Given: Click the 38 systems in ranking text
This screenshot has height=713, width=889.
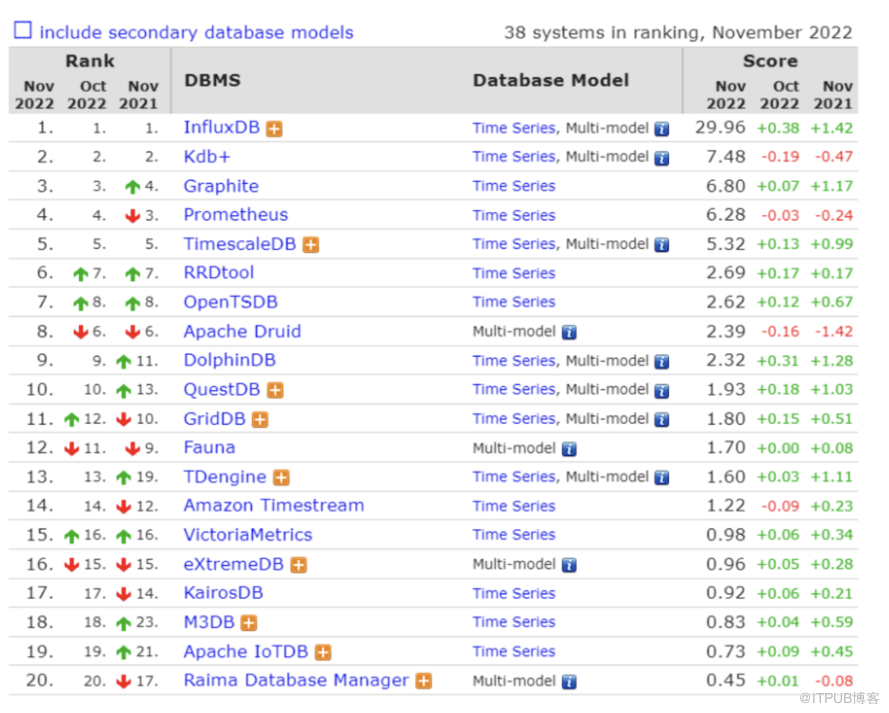Looking at the screenshot, I should pyautogui.click(x=678, y=32).
